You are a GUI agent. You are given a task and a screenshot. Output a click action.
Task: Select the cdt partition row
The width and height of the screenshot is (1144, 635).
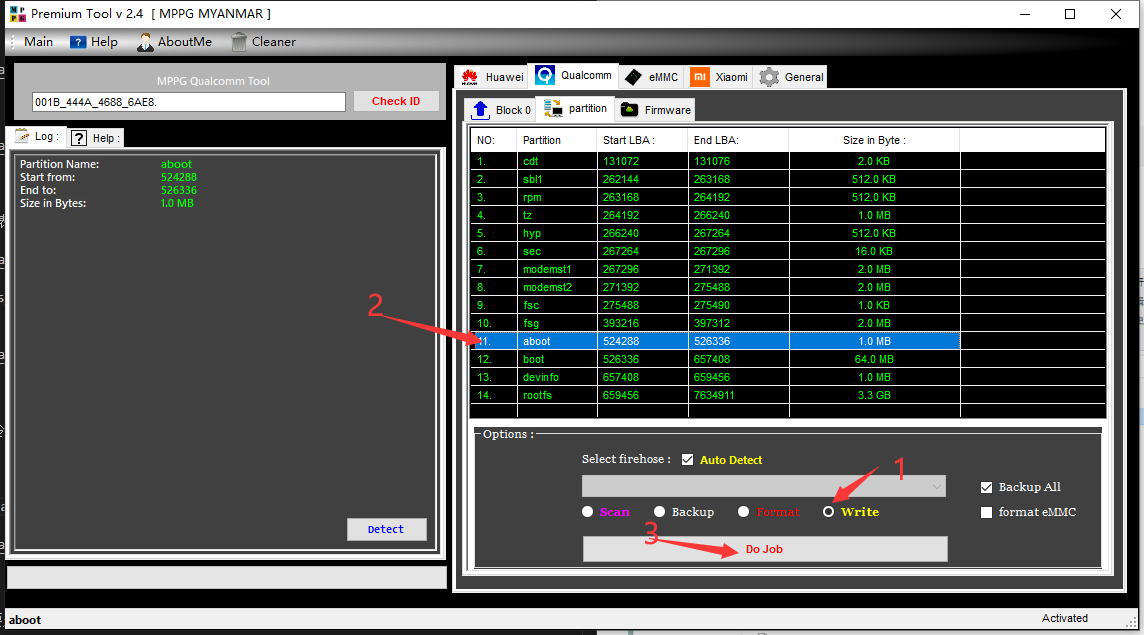(x=715, y=161)
